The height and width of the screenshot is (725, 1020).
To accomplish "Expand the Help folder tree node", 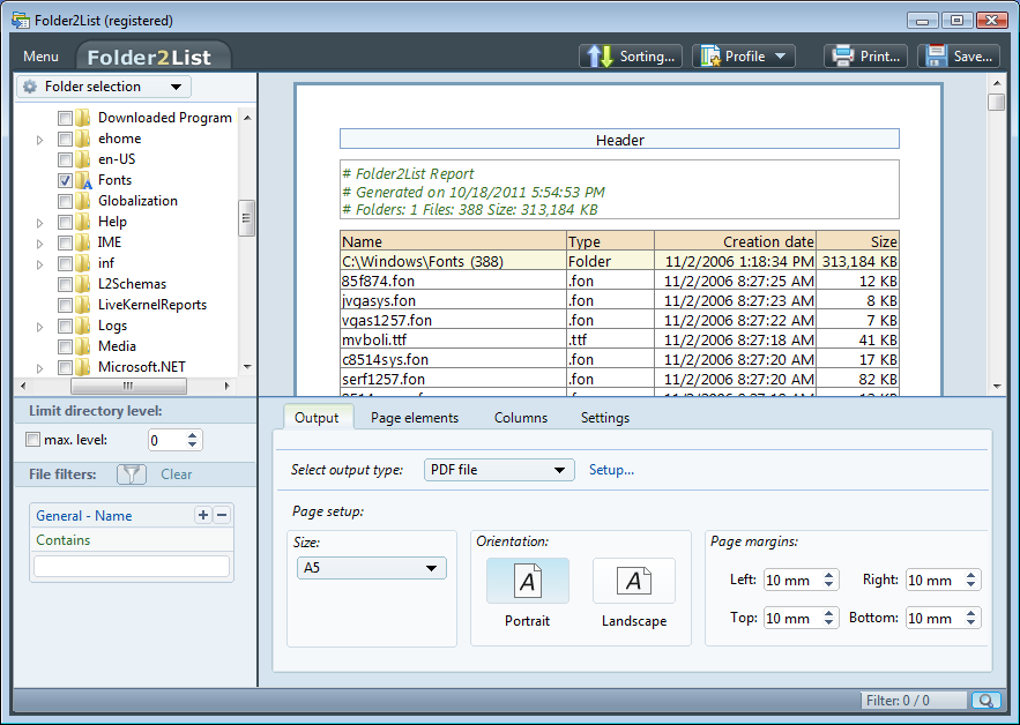I will [x=40, y=223].
